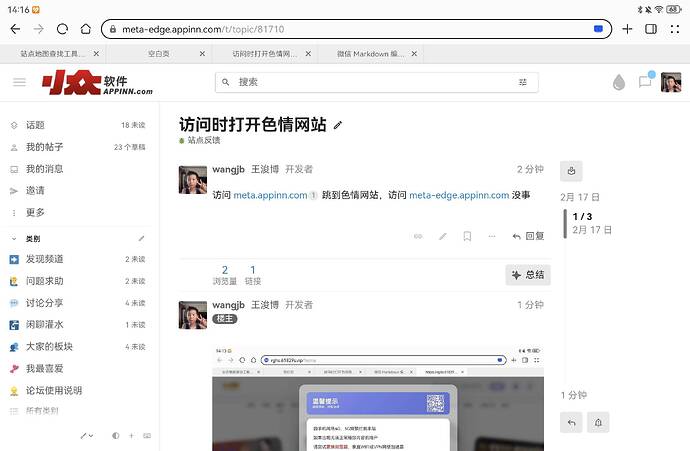Viewport: 690px width, 451px height.
Task: Open the chat notifications icon
Action: coord(645,81)
